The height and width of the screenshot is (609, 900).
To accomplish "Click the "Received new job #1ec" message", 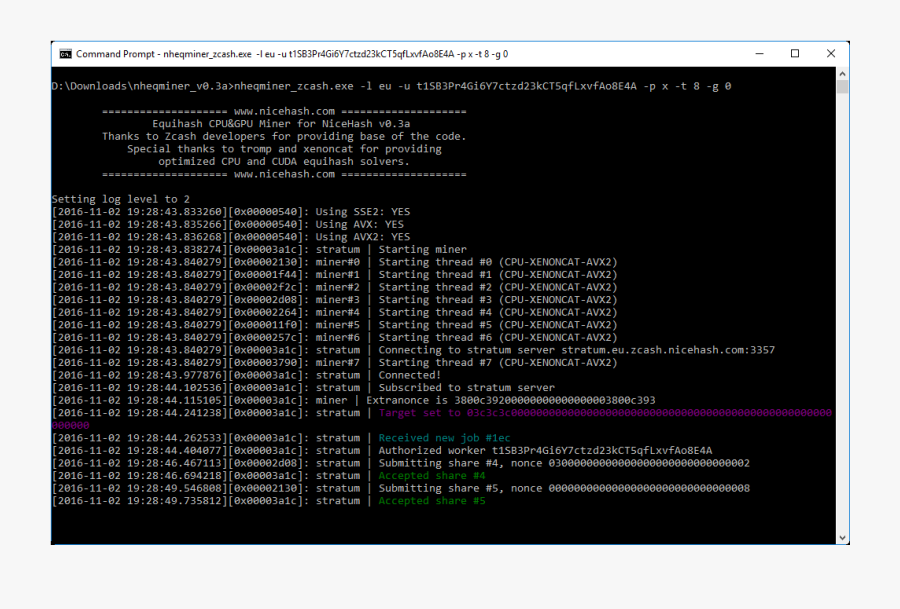I will [x=445, y=438].
